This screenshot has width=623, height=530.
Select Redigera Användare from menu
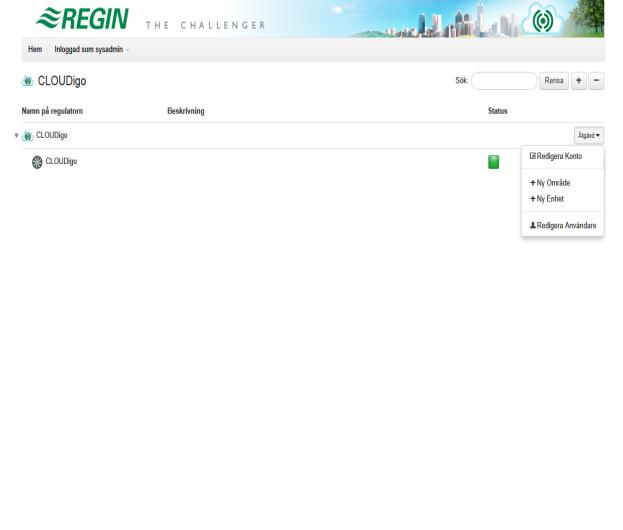point(563,225)
